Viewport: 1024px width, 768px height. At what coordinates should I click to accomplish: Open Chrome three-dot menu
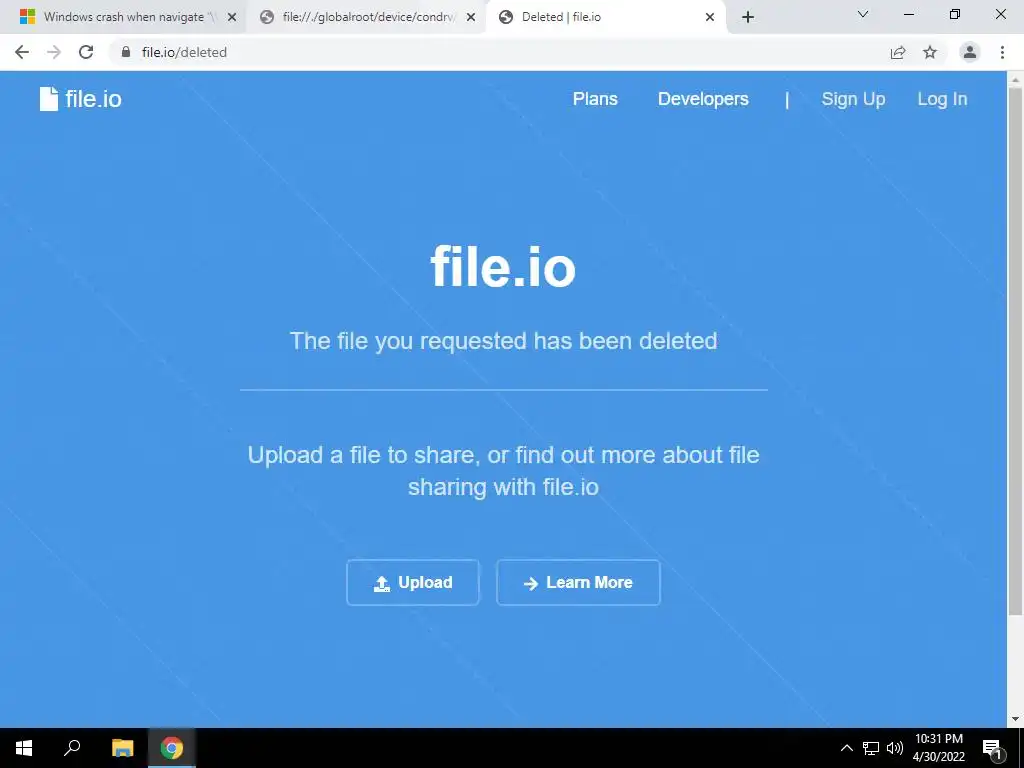(x=1002, y=52)
